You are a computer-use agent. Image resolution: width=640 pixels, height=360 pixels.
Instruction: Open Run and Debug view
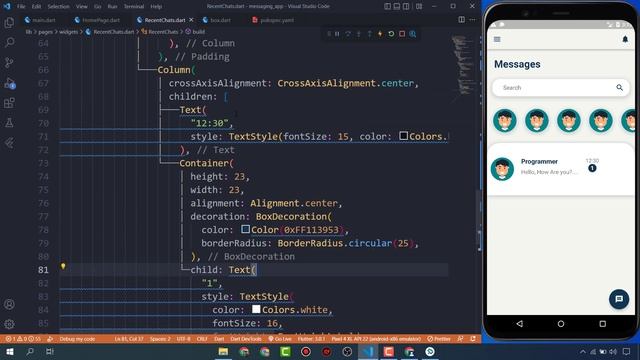coord(9,83)
